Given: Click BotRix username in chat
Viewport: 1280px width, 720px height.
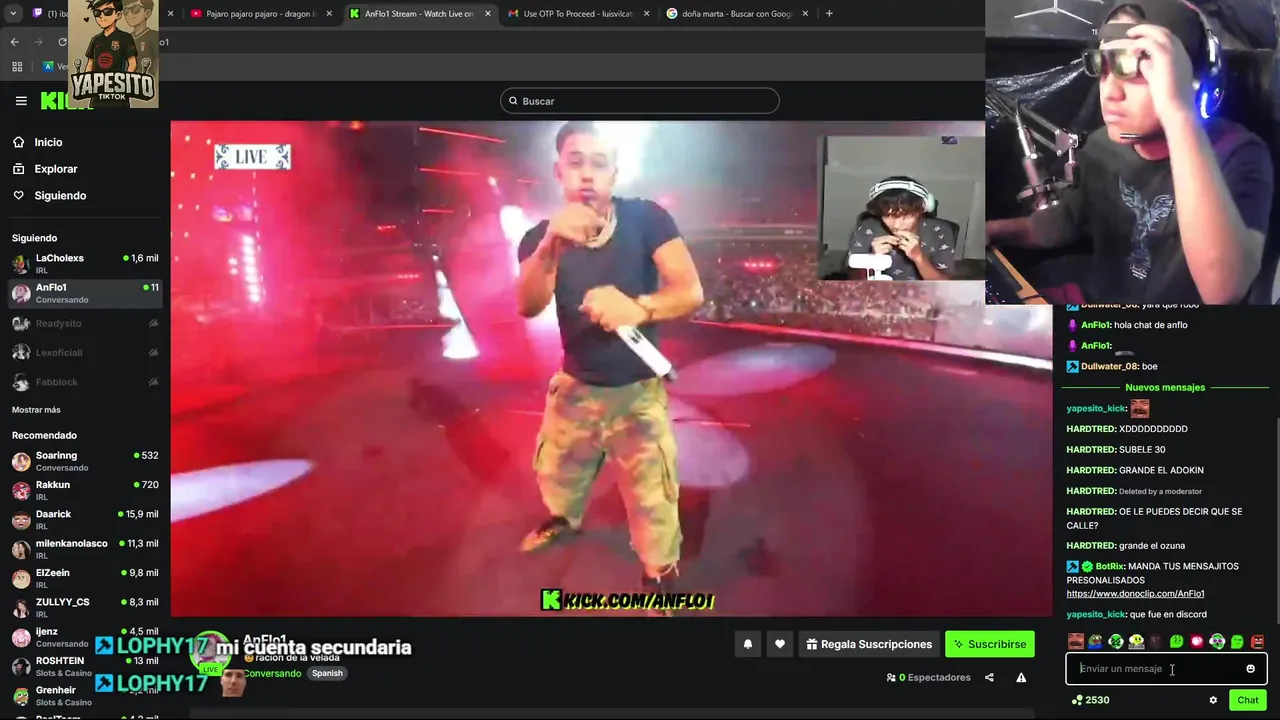Looking at the screenshot, I should pyautogui.click(x=1109, y=567).
